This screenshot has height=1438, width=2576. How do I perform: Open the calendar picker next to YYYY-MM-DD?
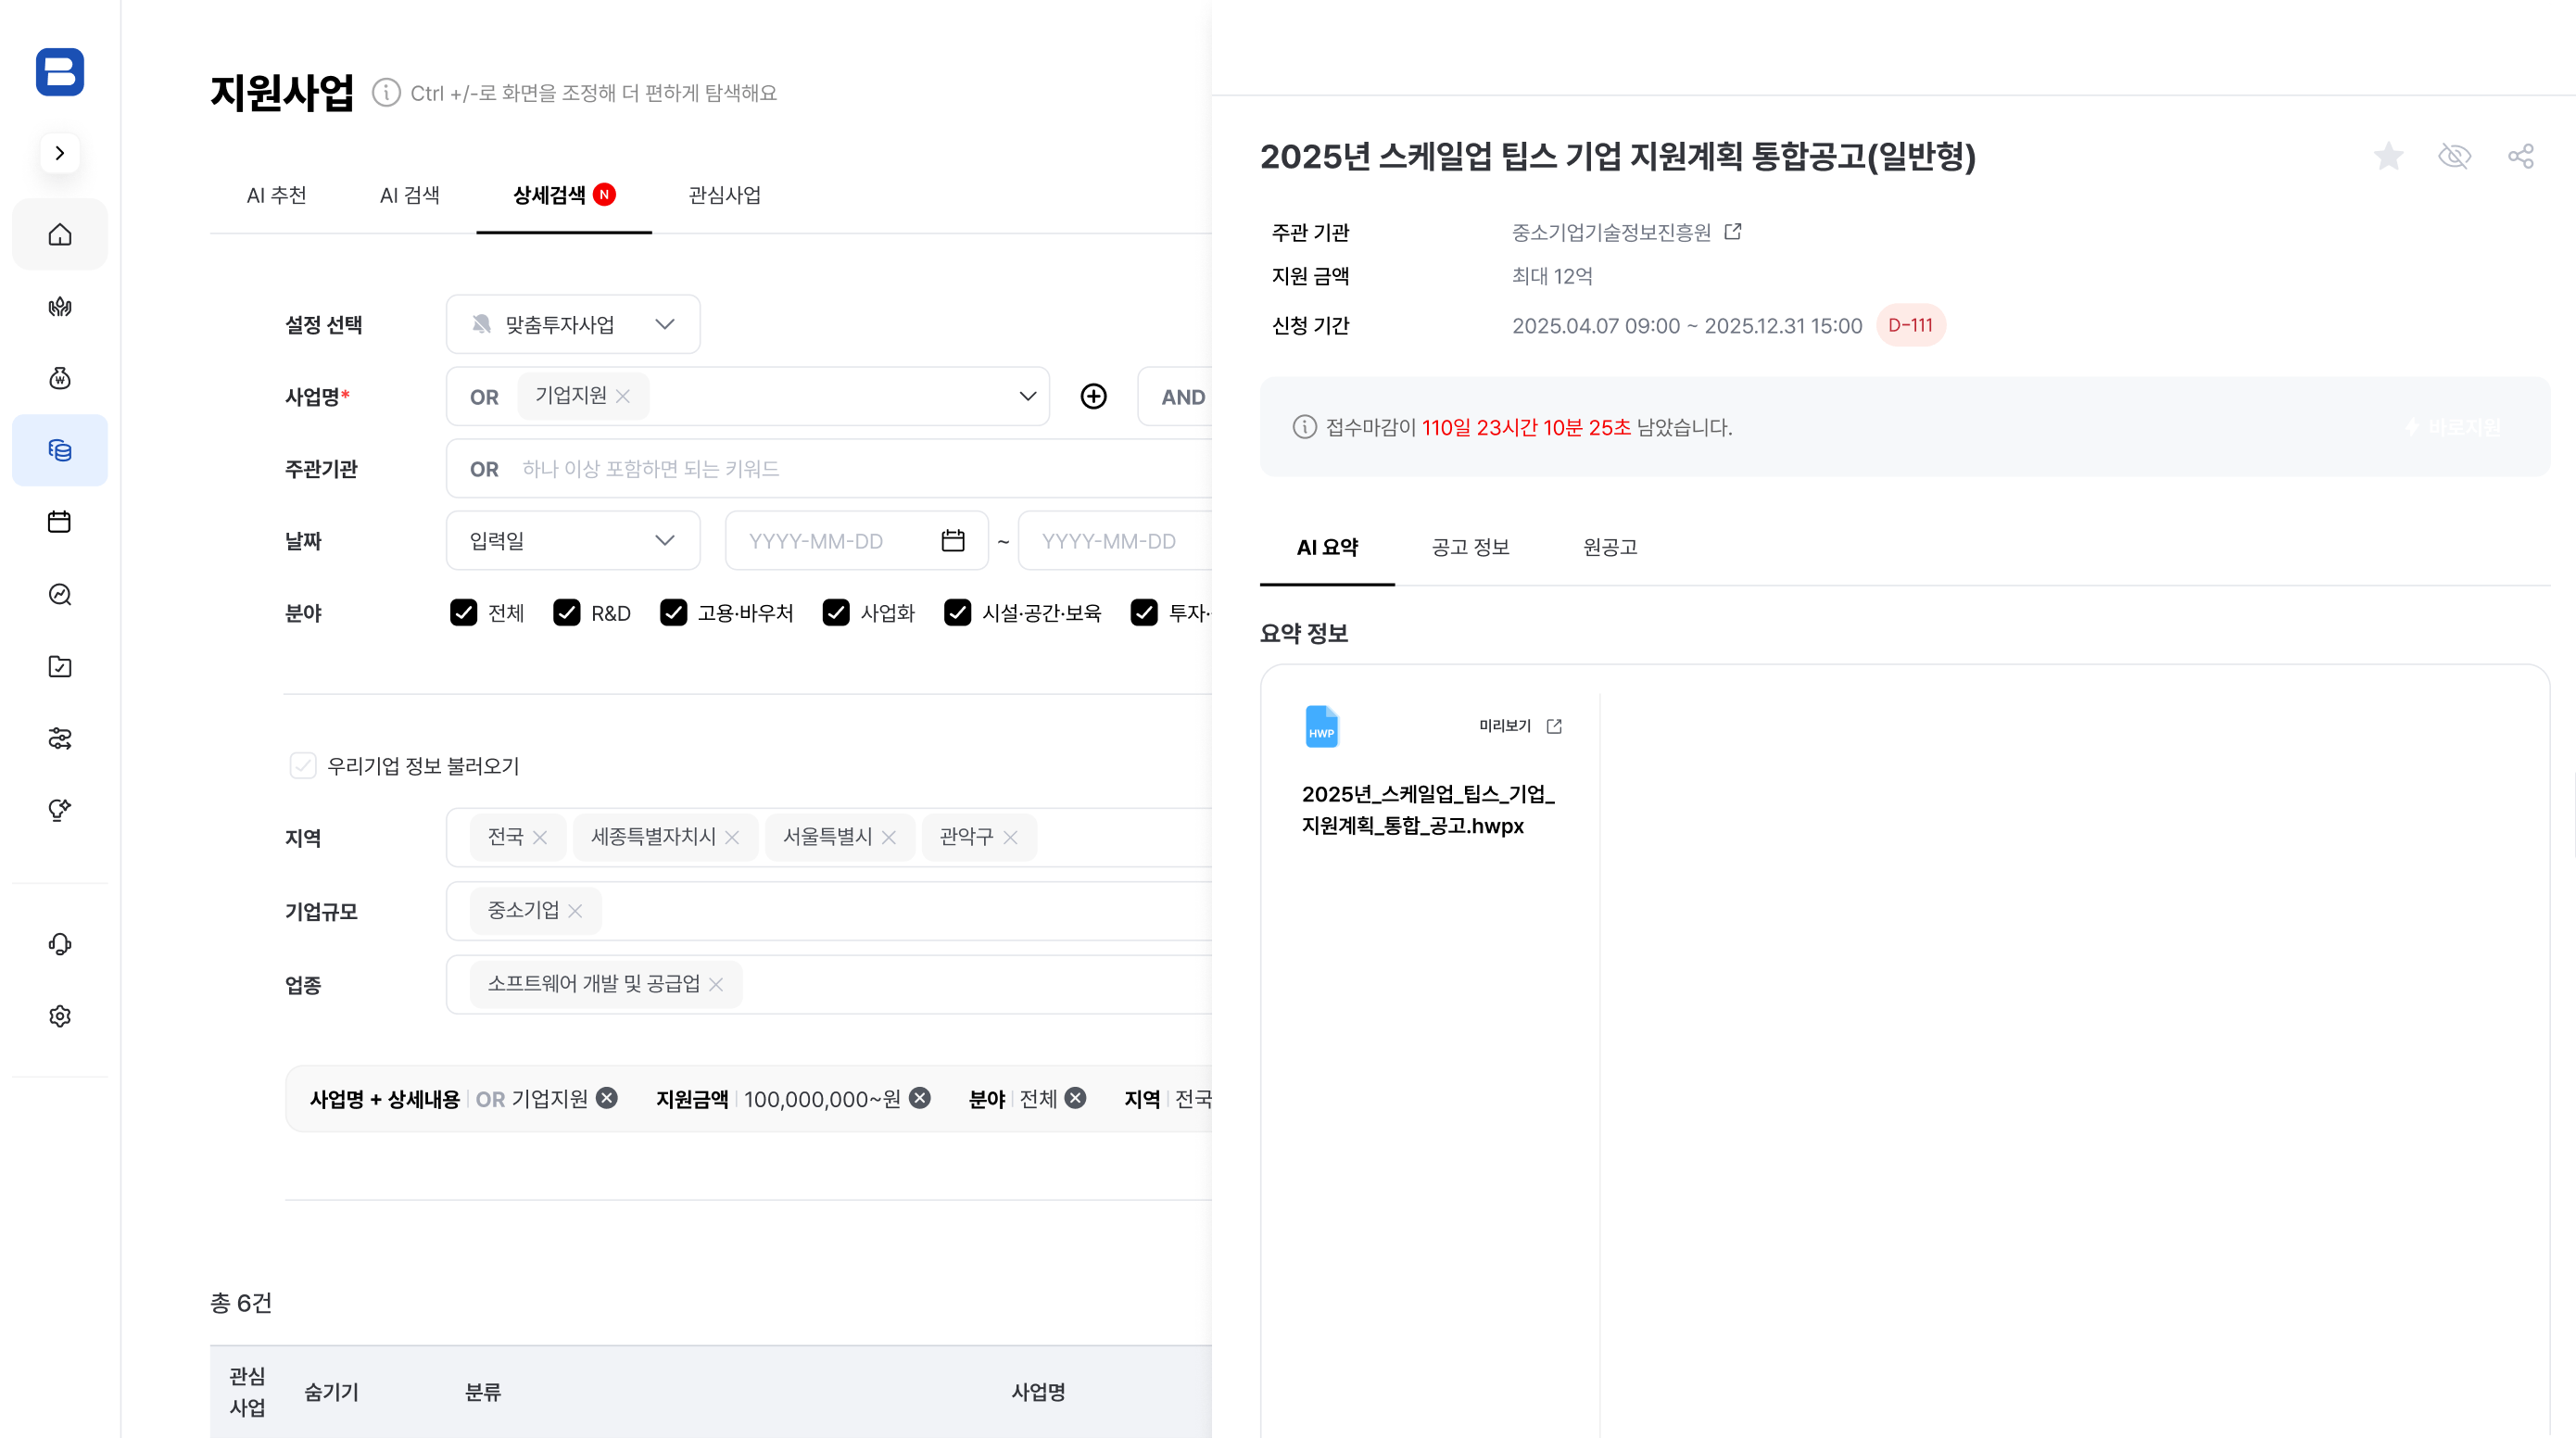point(952,540)
